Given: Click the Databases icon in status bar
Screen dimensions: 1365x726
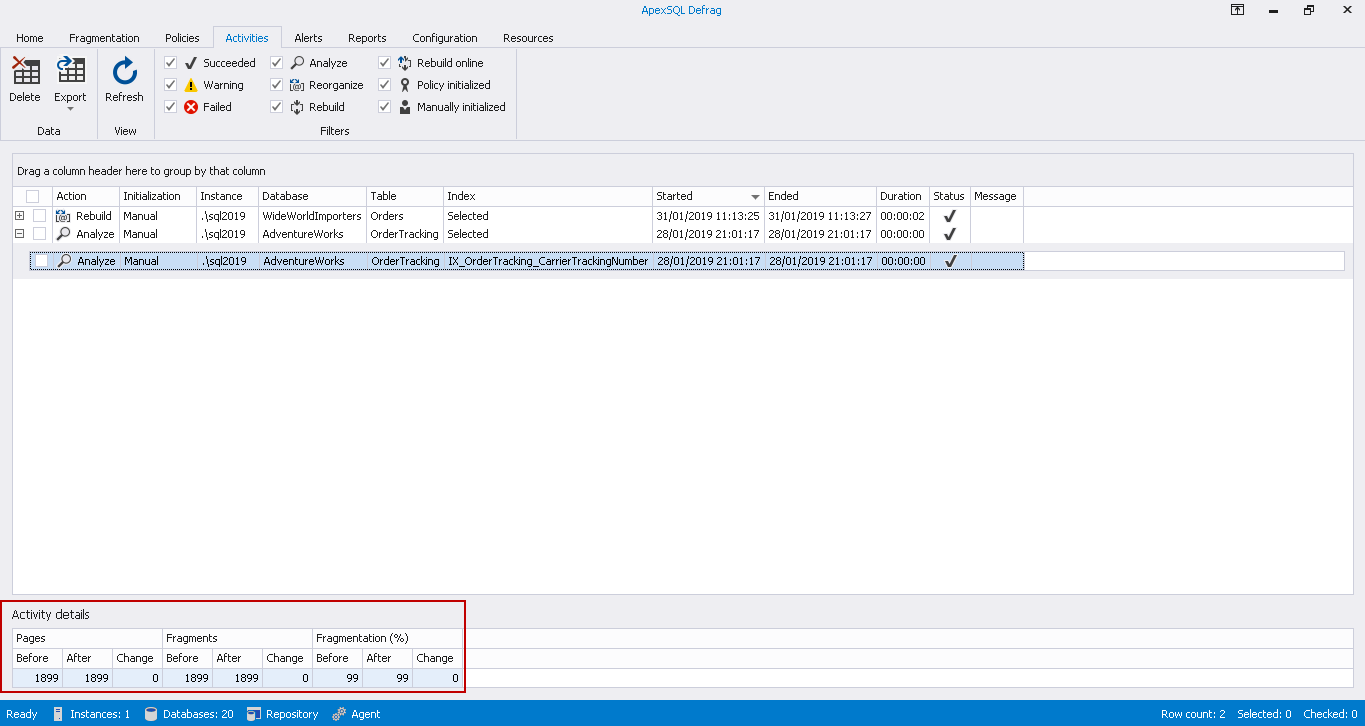Looking at the screenshot, I should pos(150,713).
